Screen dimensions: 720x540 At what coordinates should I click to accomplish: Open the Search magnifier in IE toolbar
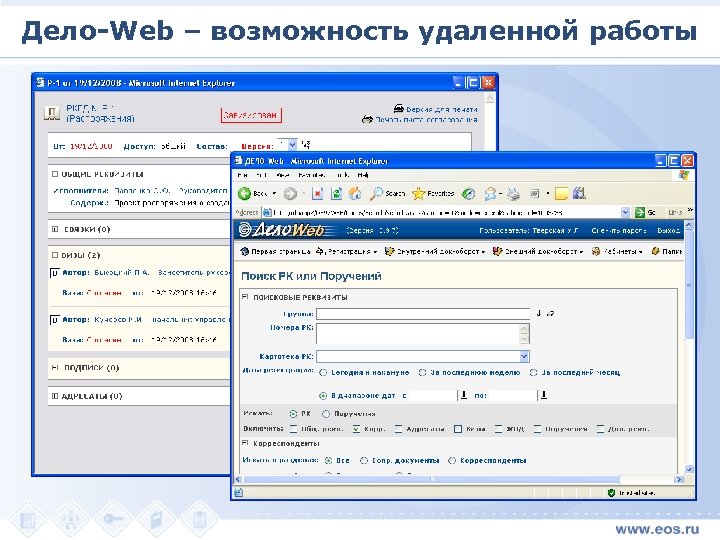376,194
